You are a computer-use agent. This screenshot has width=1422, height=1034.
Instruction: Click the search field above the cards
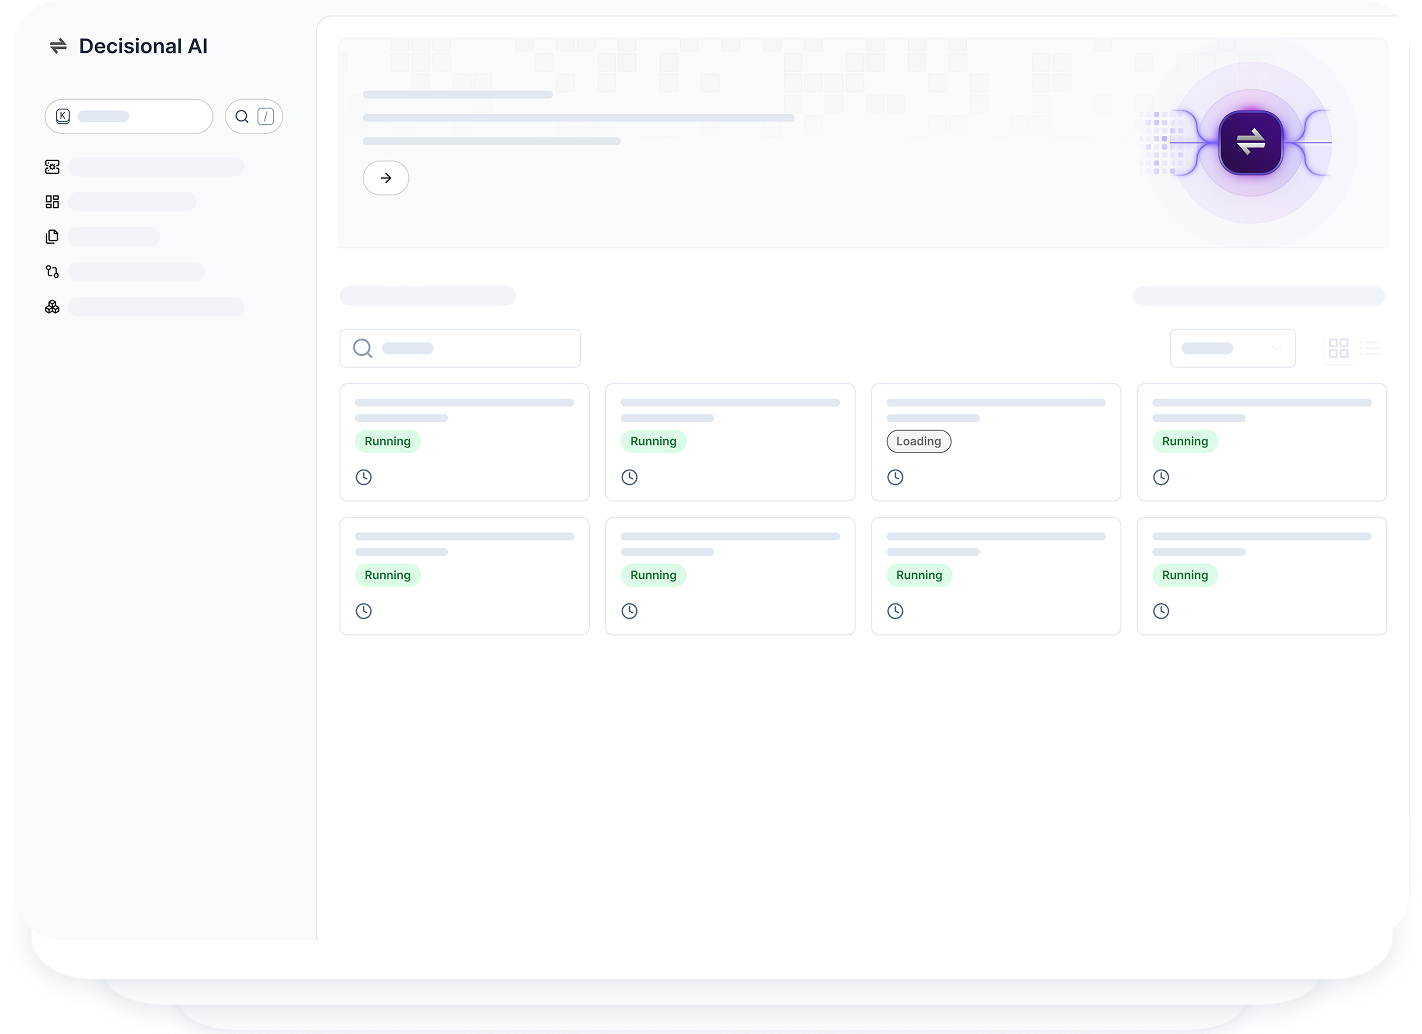460,348
